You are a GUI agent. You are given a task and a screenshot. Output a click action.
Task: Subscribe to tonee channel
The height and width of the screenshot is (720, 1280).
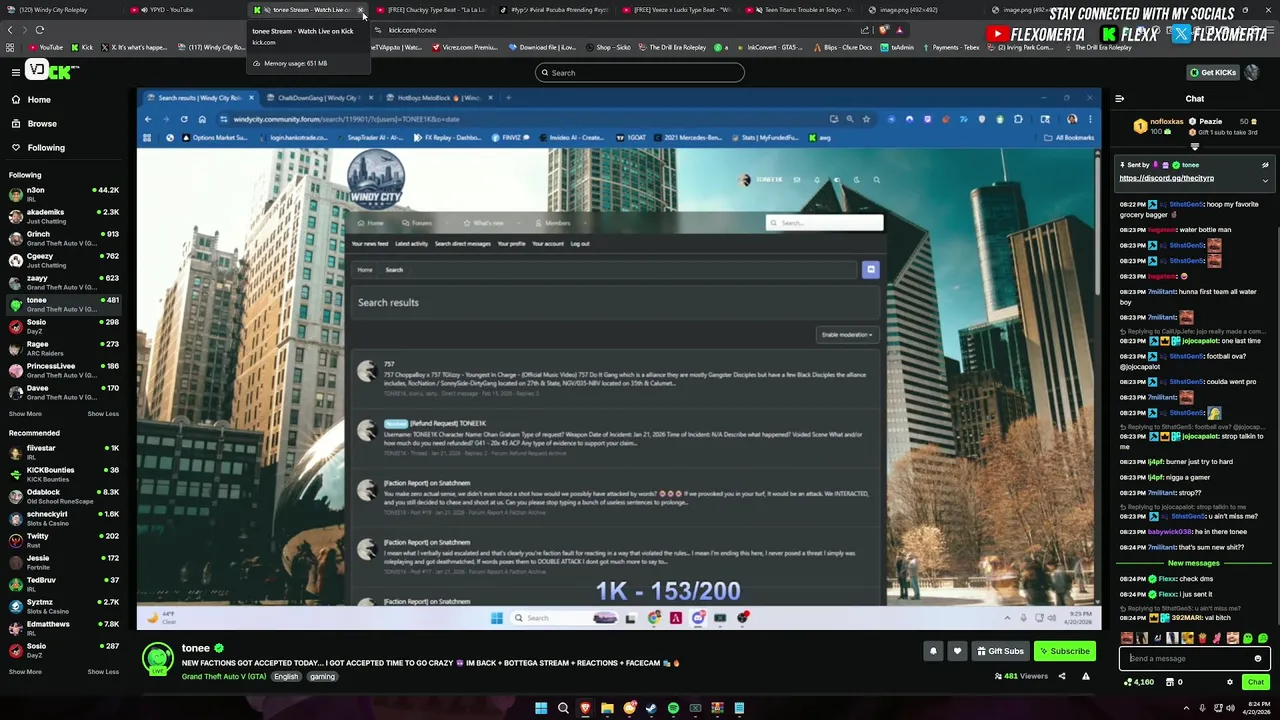point(1065,651)
